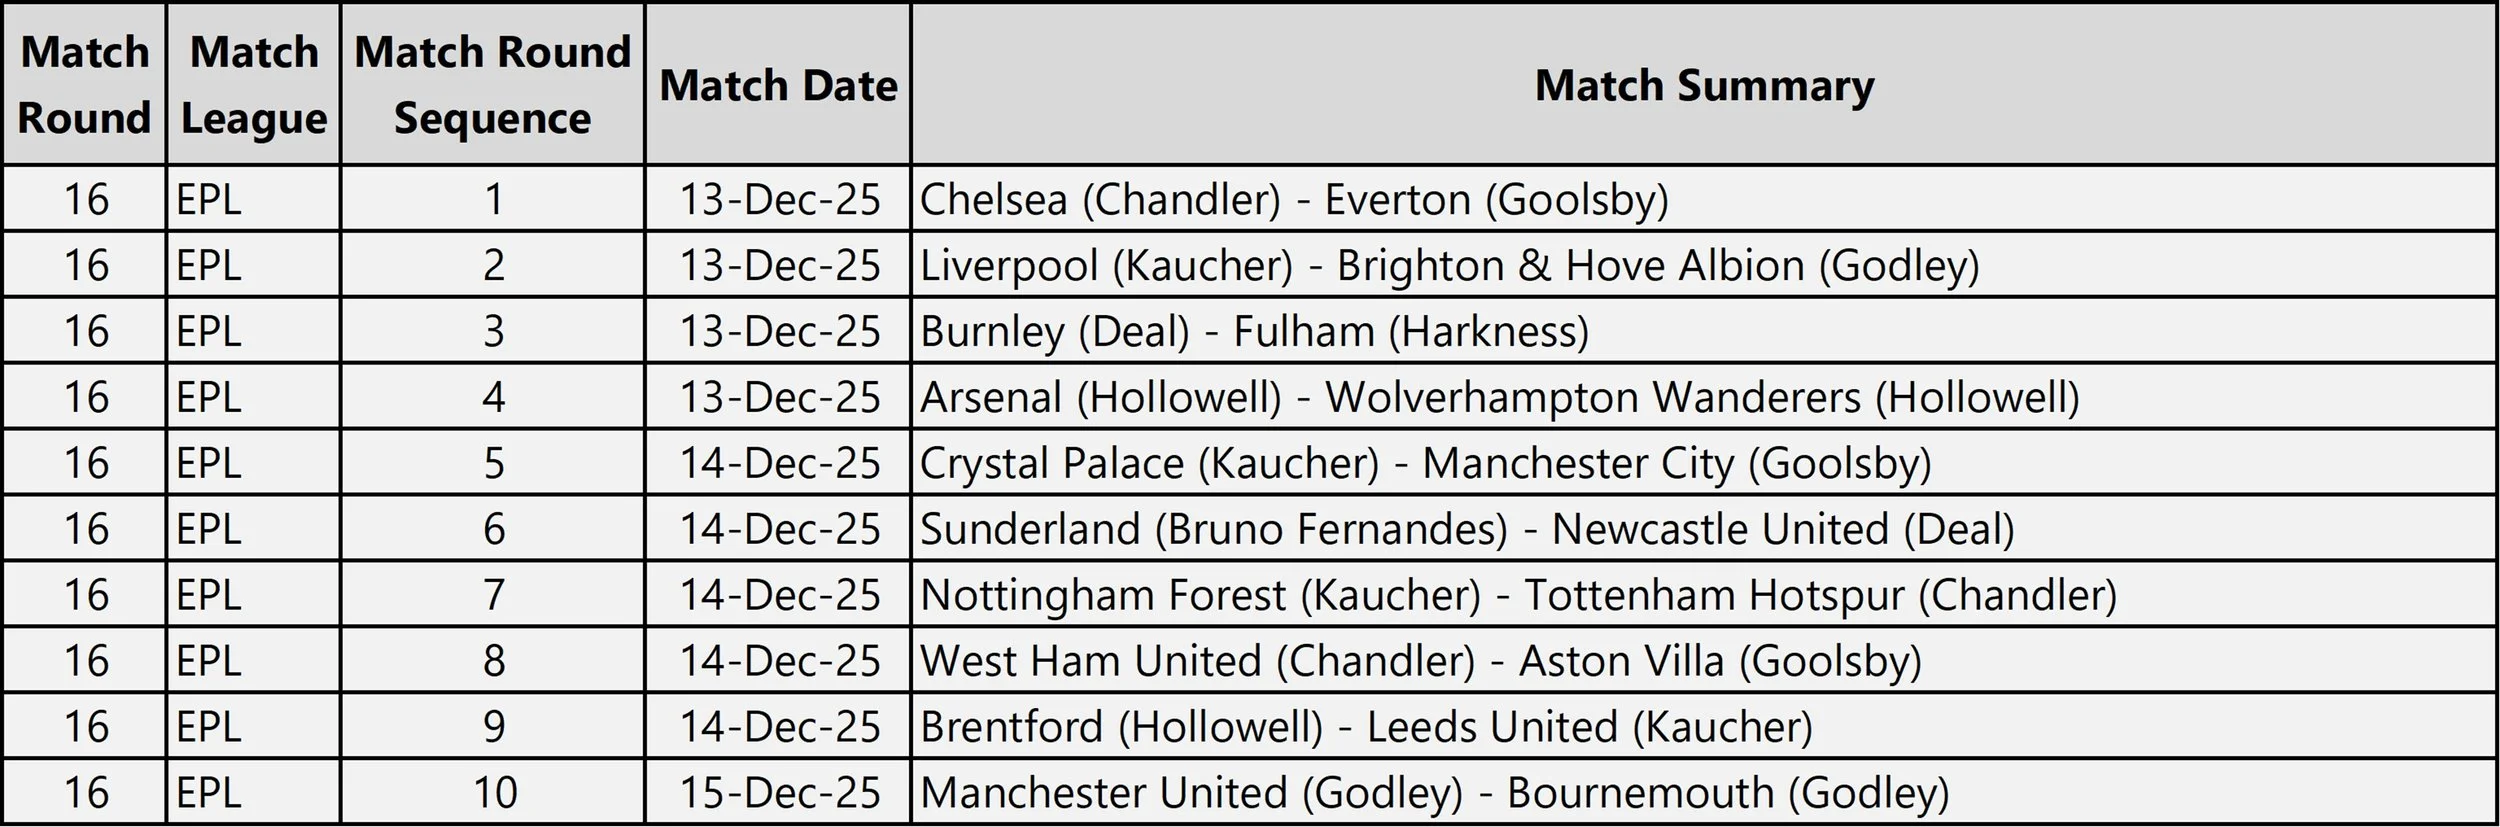The width and height of the screenshot is (2500, 827).
Task: Select the Match Date column header
Action: click(x=778, y=84)
